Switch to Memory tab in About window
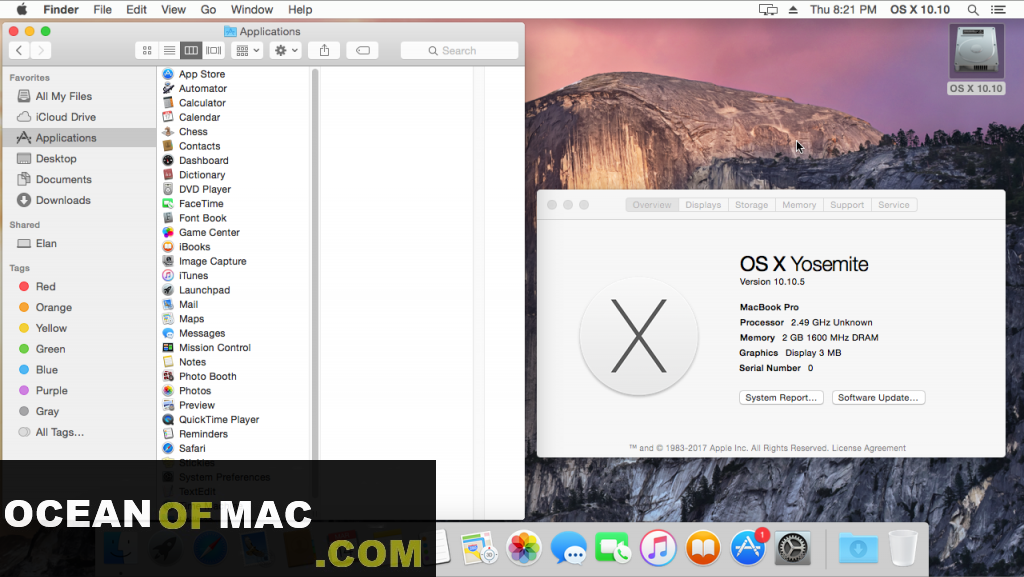Viewport: 1024px width, 577px height. click(799, 205)
